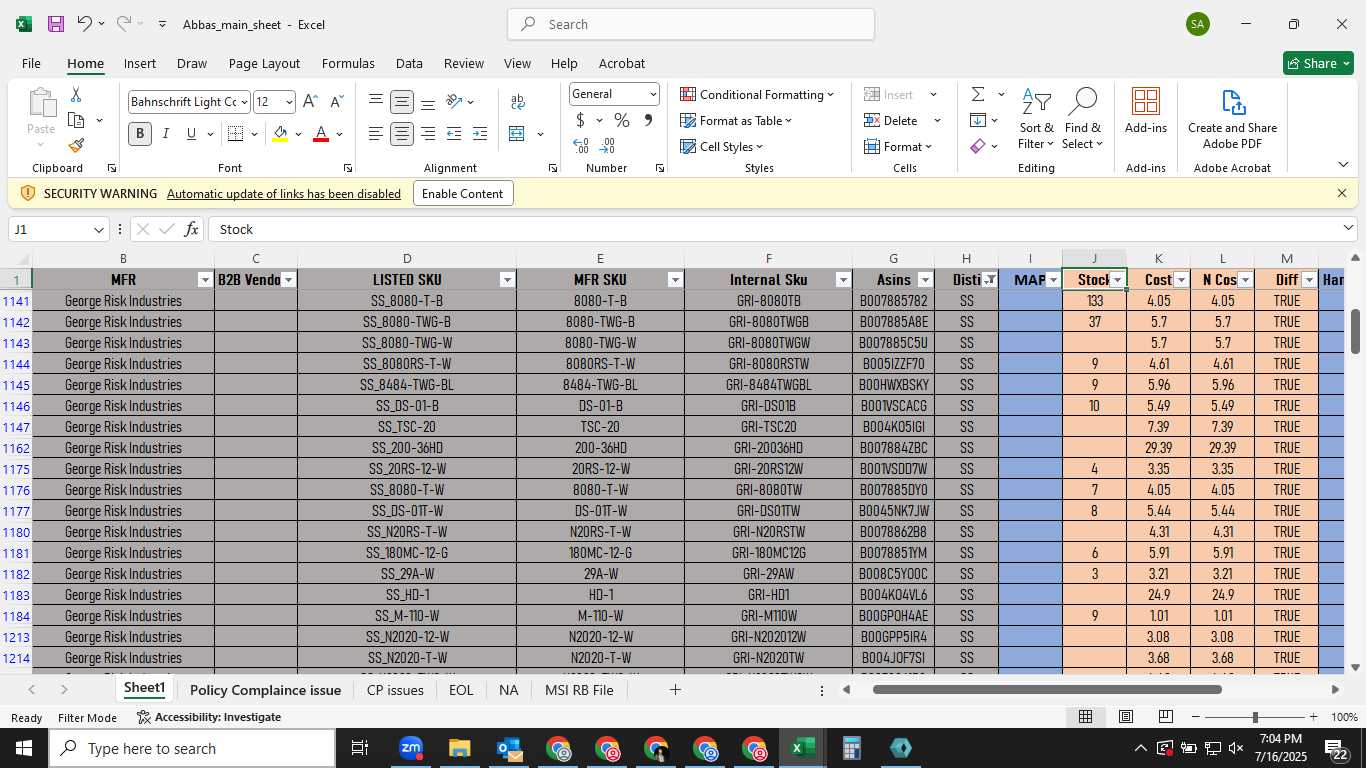
Task: Apply the yellow fill color
Action: pyautogui.click(x=280, y=134)
